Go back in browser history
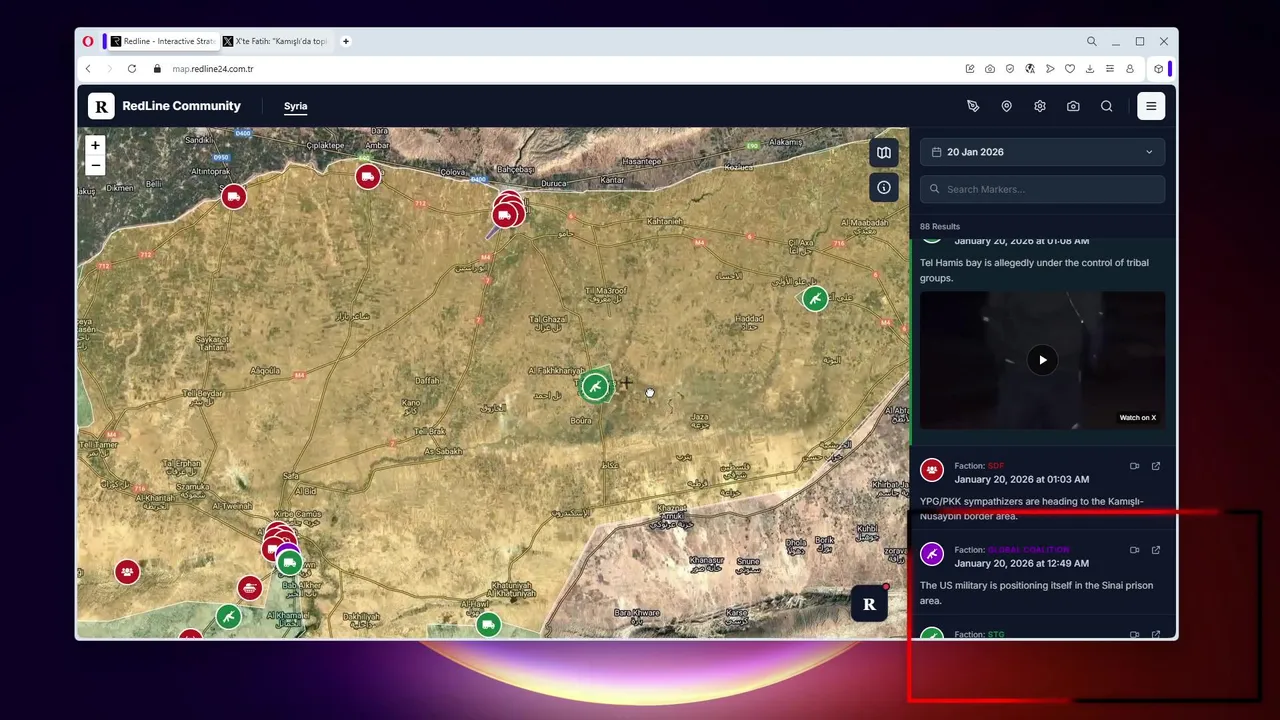 88,69
